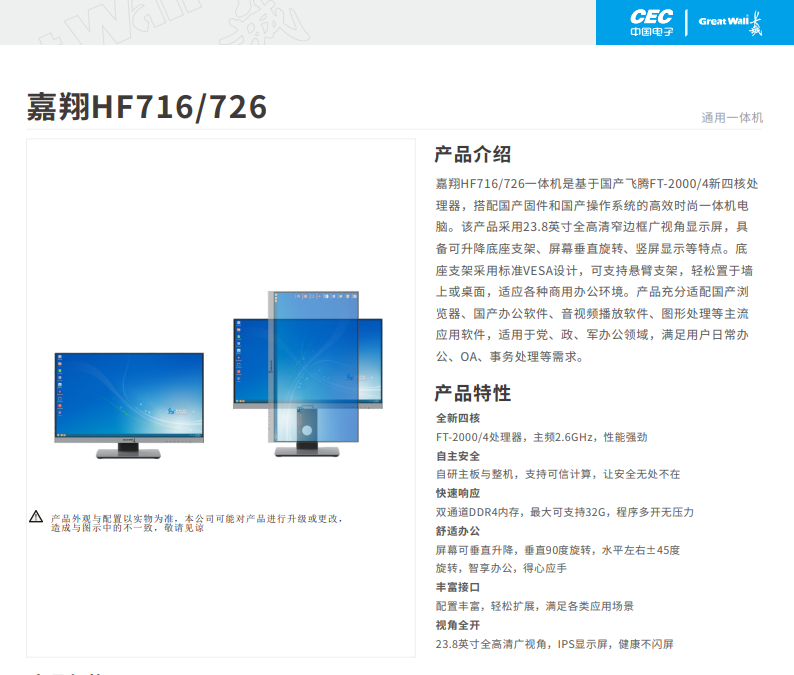Click the feature title 丰富接口
This screenshot has width=794, height=675.
[458, 587]
